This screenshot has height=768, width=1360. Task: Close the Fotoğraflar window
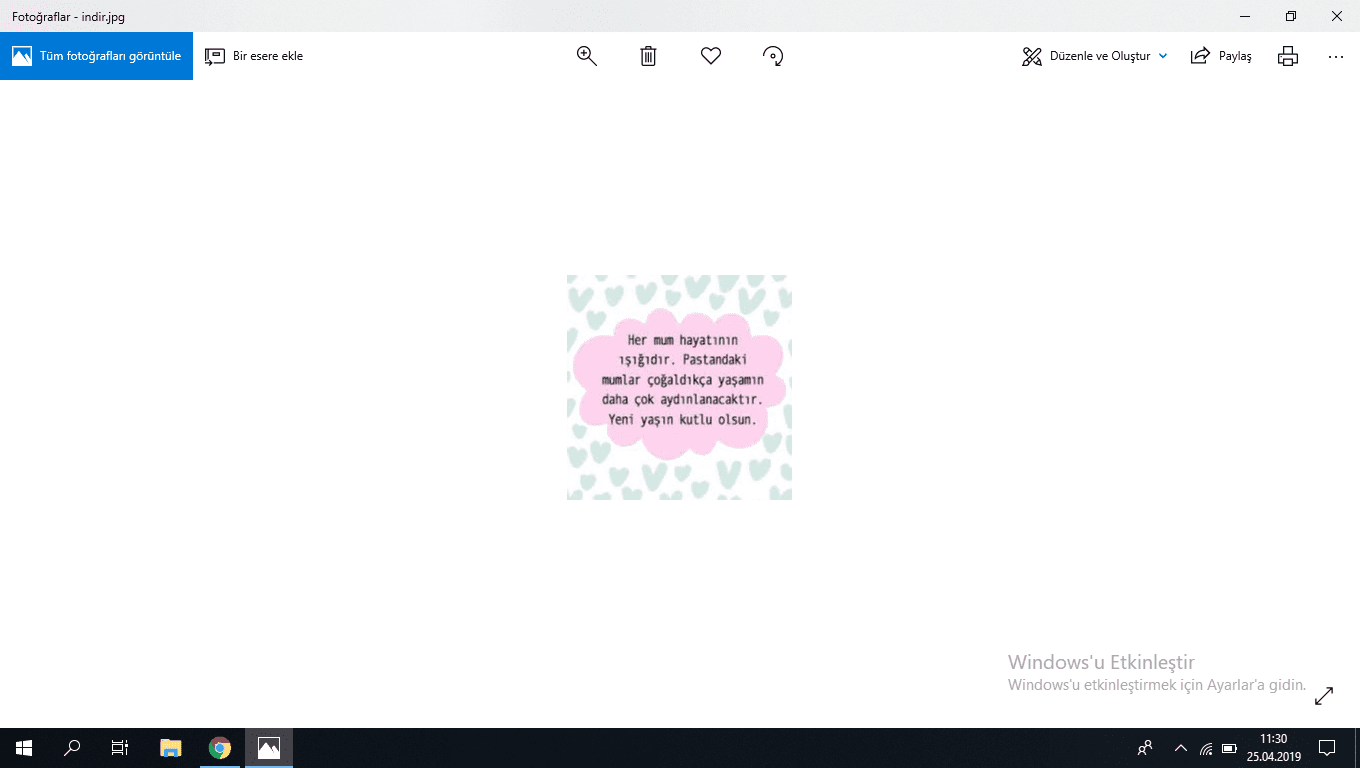1337,16
